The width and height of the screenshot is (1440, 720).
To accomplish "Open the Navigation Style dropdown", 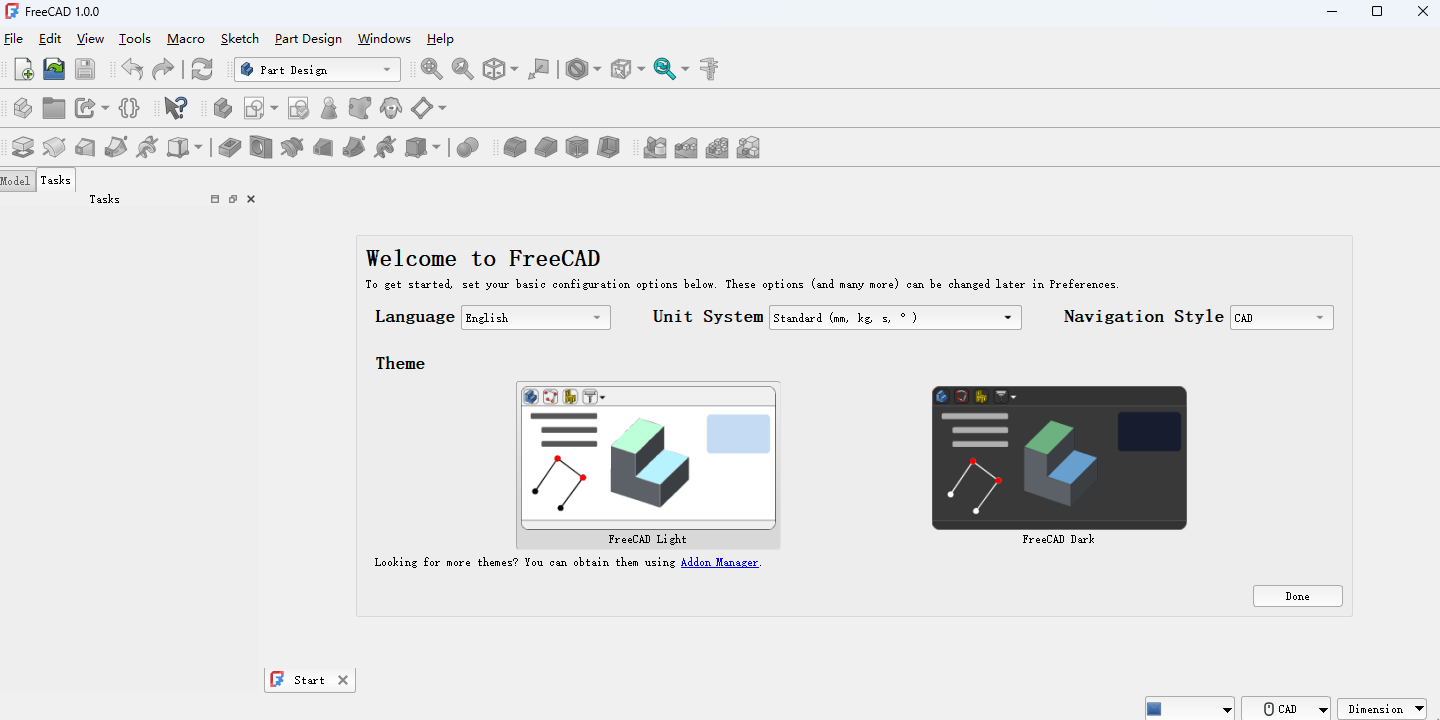I will pyautogui.click(x=1282, y=318).
